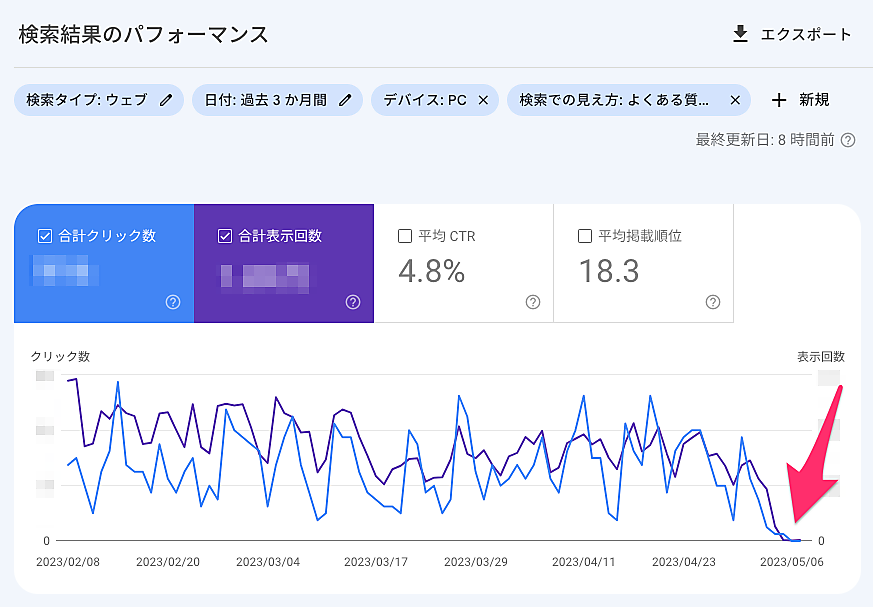Uncheck the 合計表示回数 checkbox
The image size is (873, 607).
(x=224, y=237)
